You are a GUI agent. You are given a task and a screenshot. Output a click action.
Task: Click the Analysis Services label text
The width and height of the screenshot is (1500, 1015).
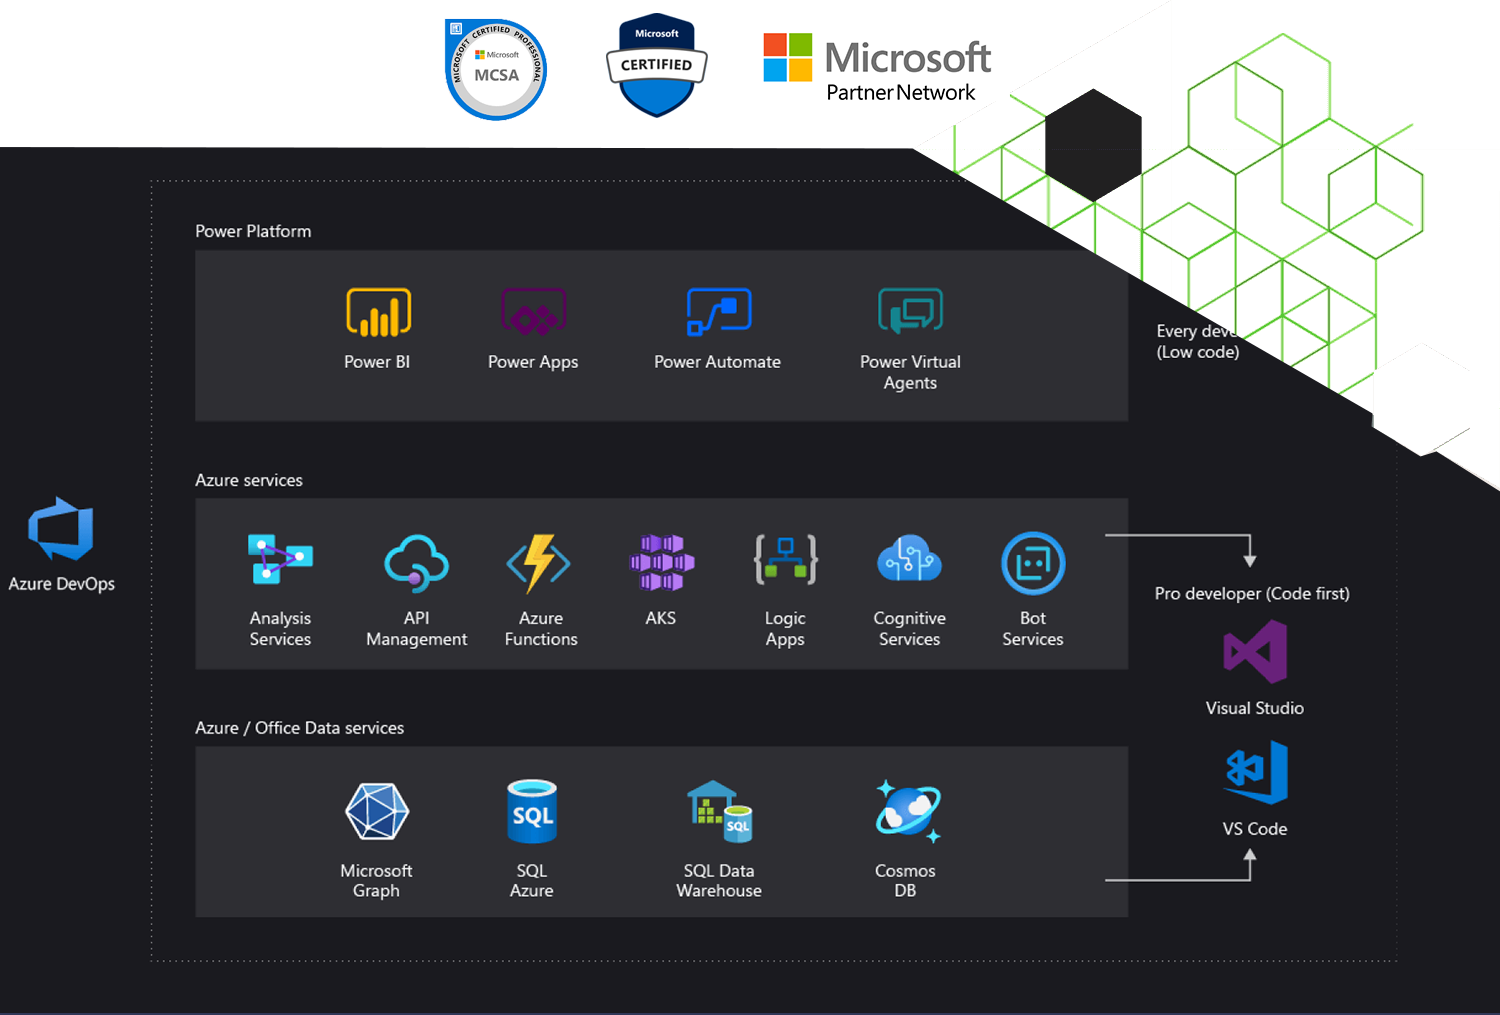pos(280,628)
